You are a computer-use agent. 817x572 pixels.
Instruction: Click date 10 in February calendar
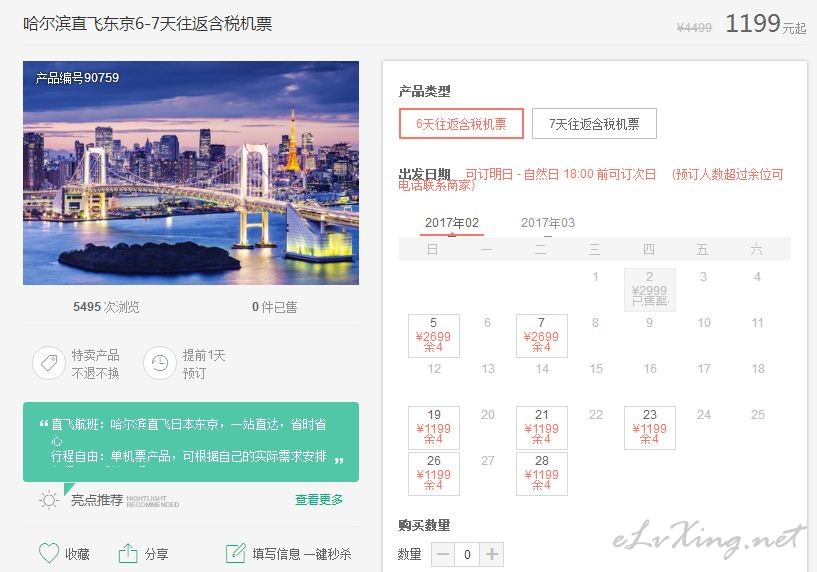click(x=704, y=323)
